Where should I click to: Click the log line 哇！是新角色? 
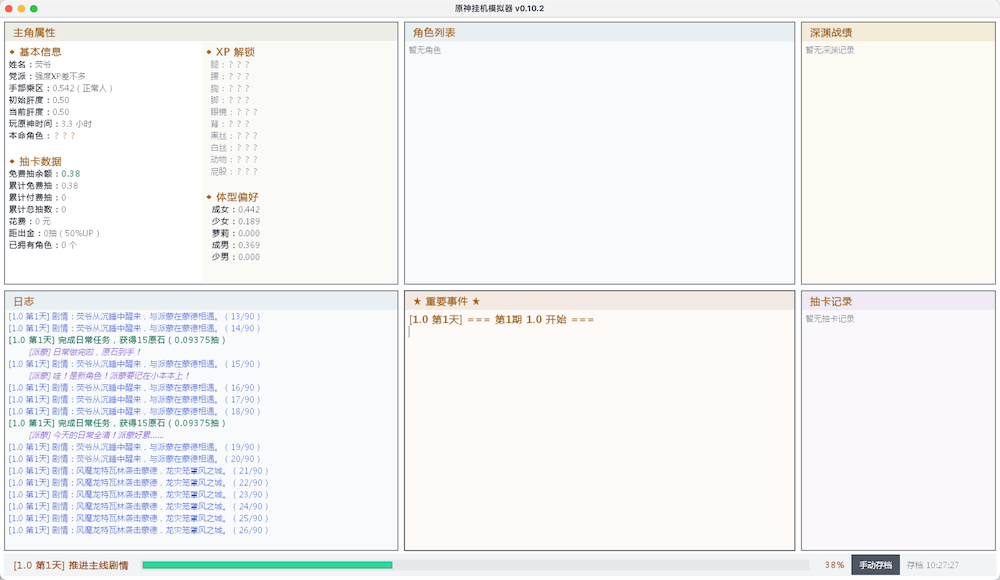click(x=109, y=376)
